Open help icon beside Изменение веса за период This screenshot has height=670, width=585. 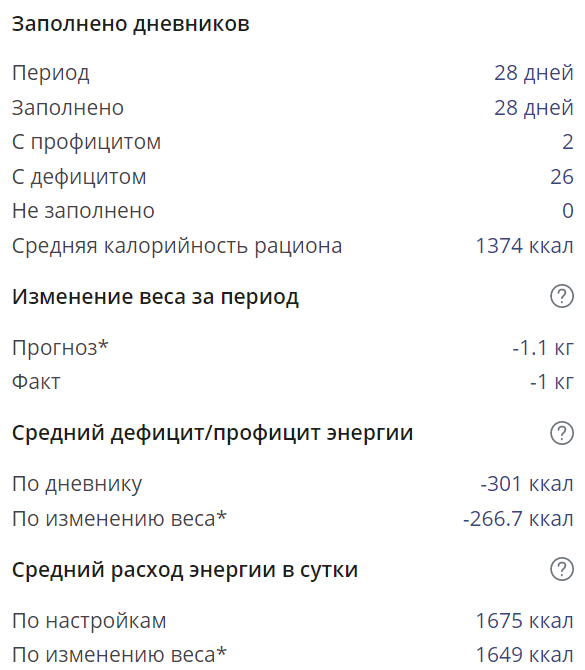point(561,296)
